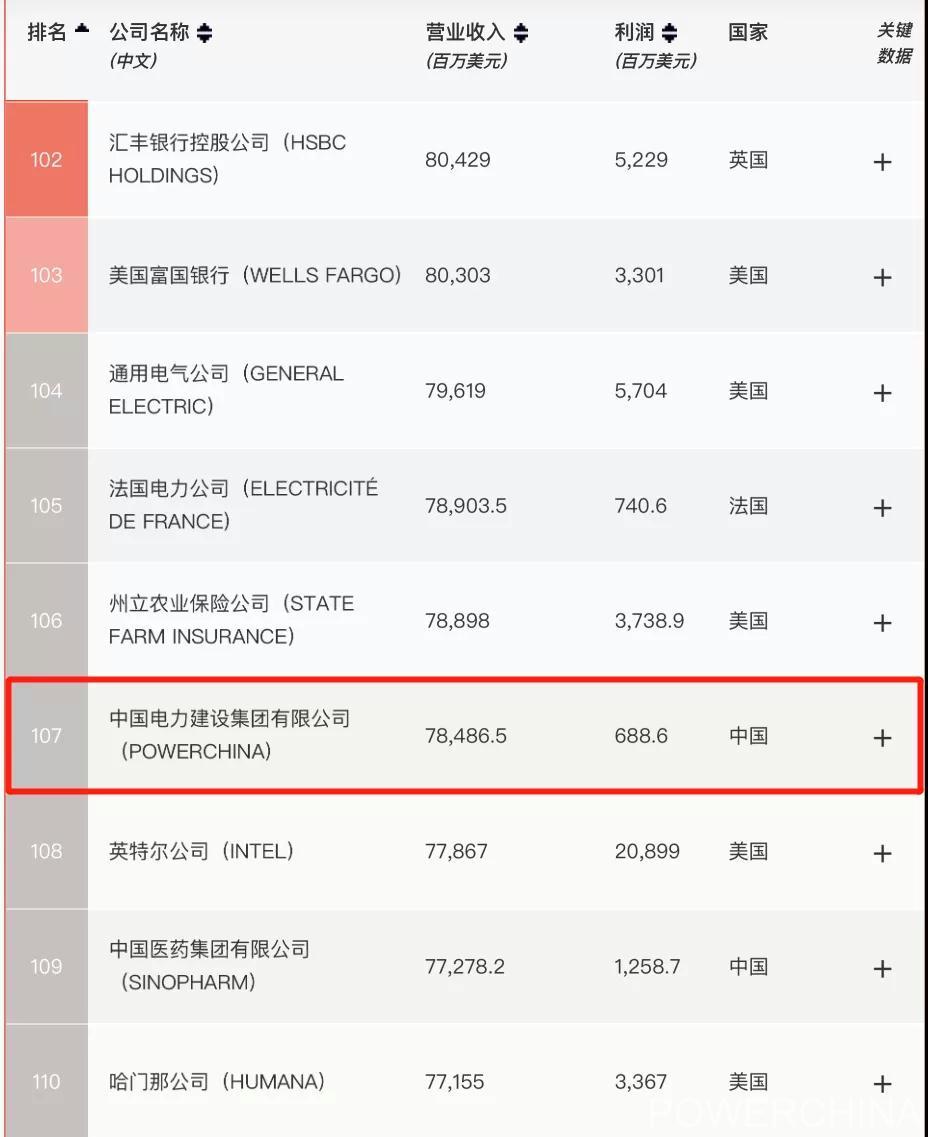
Task: Sort by rank column arrow
Action: click(82, 29)
